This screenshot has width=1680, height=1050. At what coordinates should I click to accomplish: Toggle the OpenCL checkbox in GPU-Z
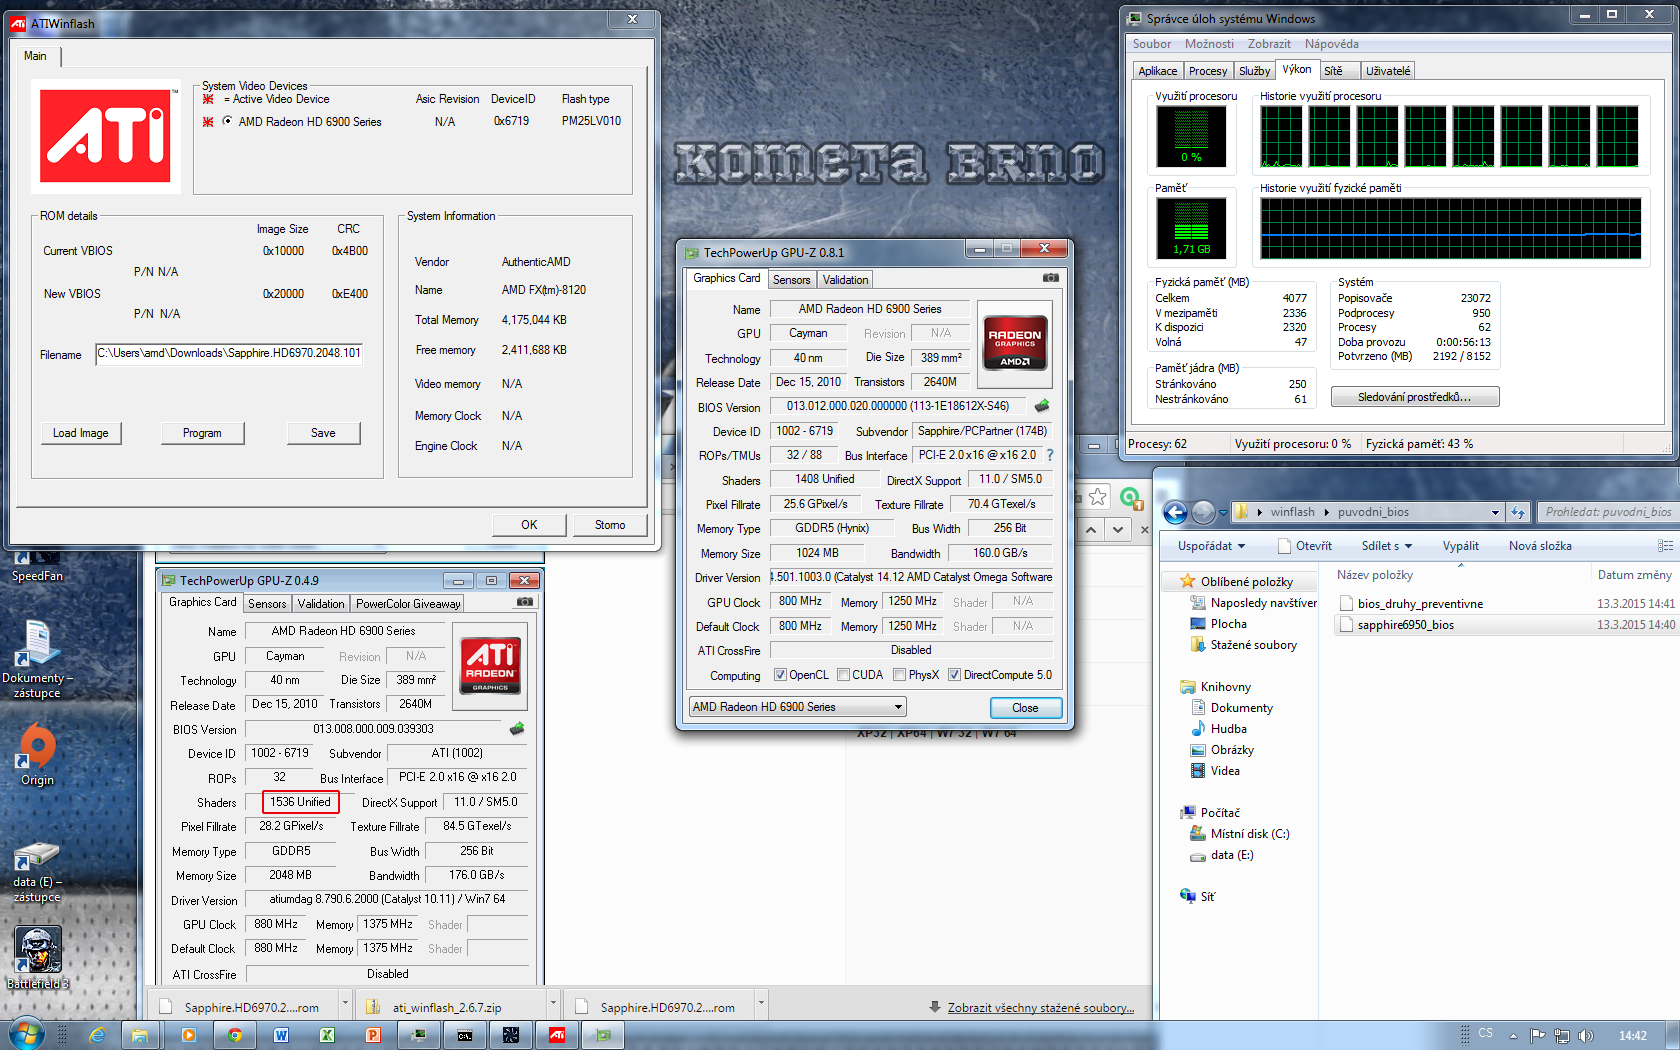point(780,675)
